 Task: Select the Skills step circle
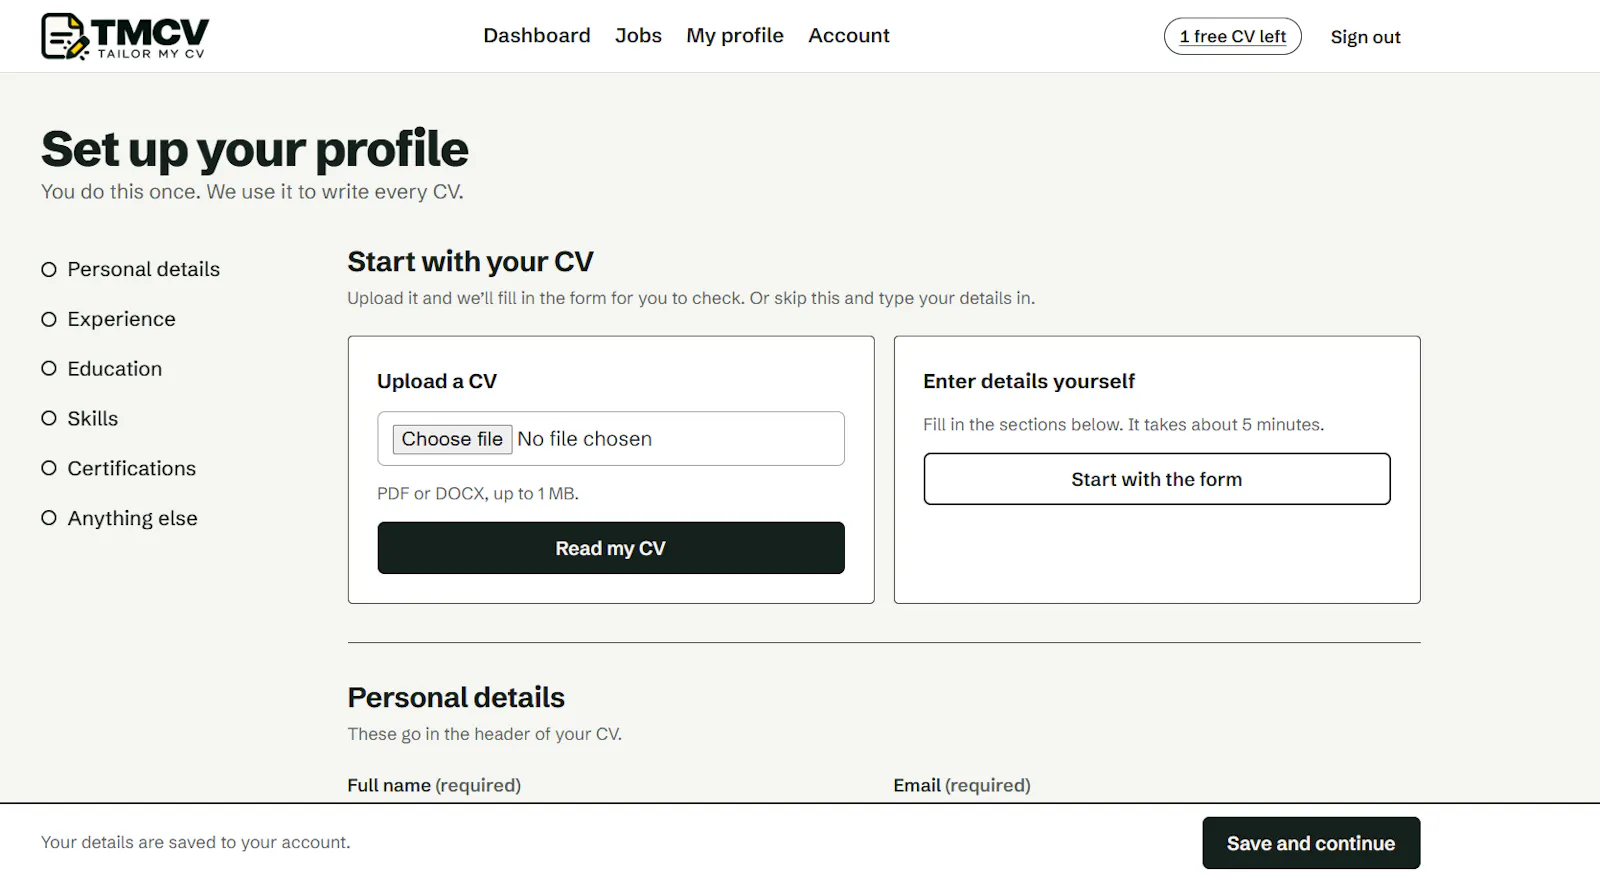(x=49, y=419)
